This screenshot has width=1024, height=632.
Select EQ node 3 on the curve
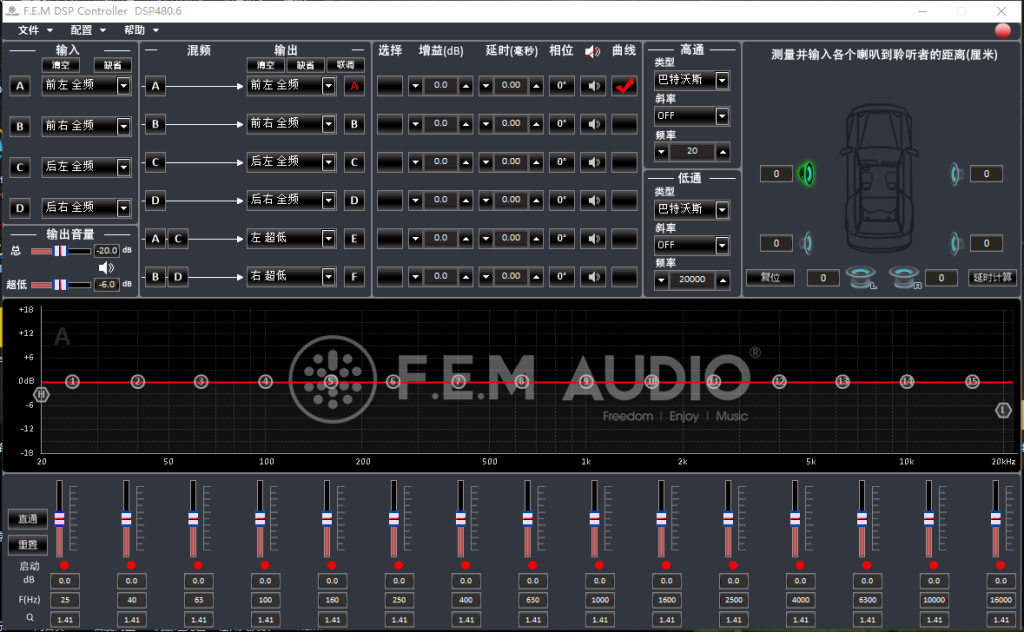click(x=201, y=381)
